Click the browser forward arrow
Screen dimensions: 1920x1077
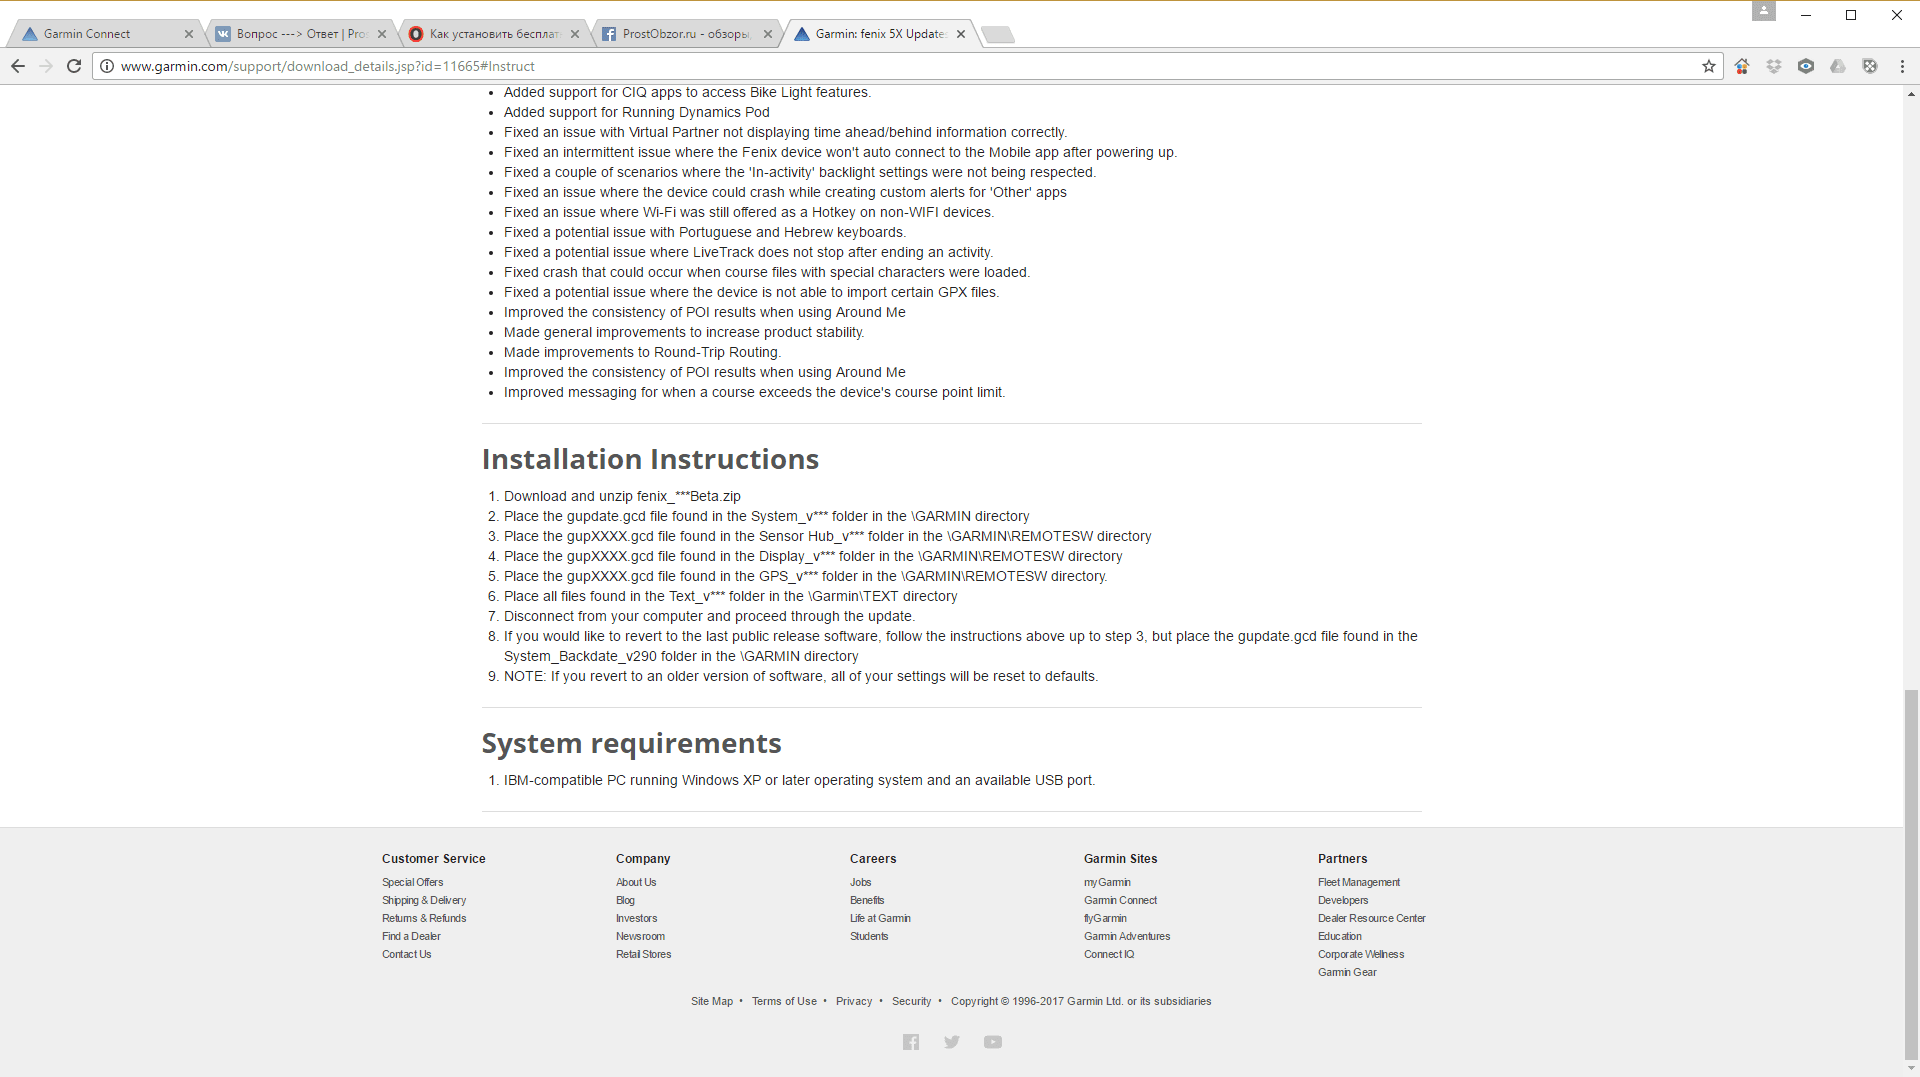(46, 66)
